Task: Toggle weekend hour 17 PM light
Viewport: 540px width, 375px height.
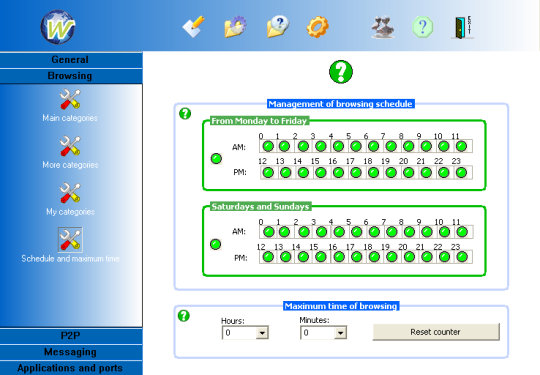Action: click(x=356, y=257)
